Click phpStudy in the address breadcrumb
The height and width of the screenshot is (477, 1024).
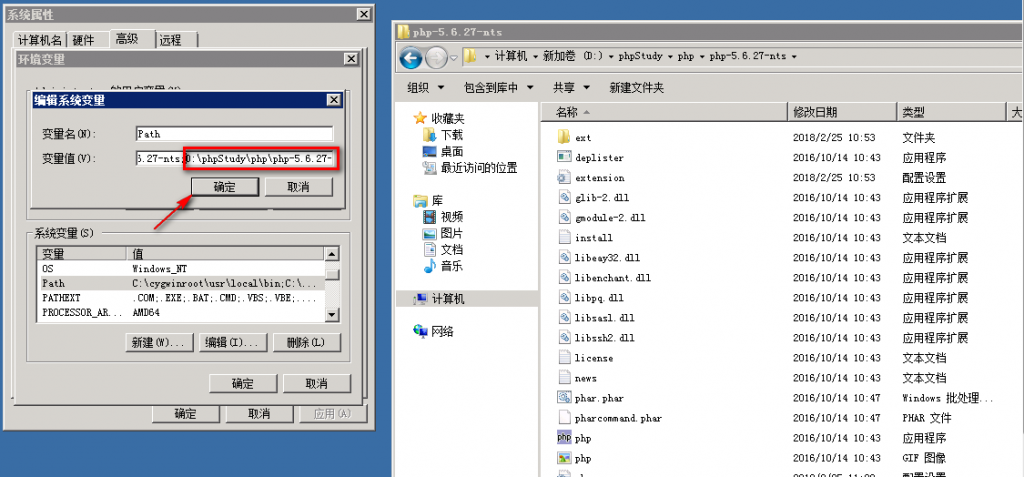click(639, 57)
